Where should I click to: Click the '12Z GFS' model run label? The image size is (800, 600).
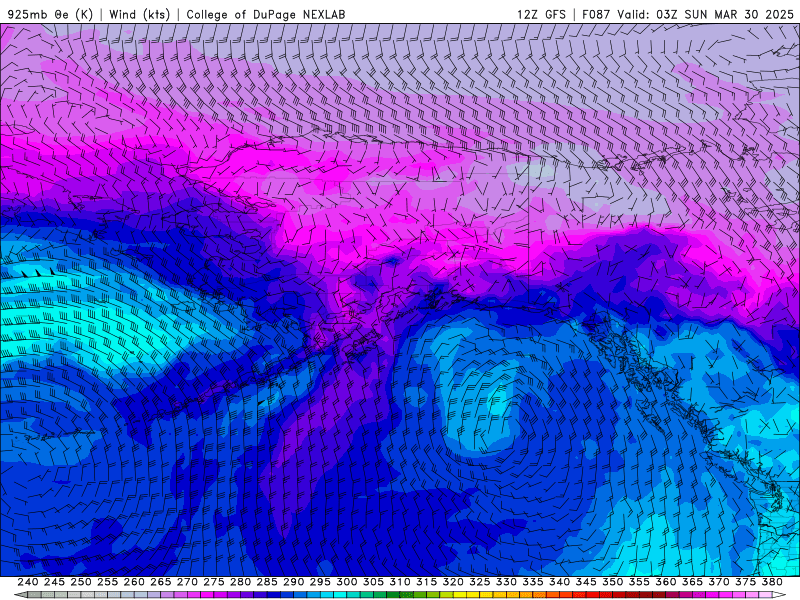point(541,14)
